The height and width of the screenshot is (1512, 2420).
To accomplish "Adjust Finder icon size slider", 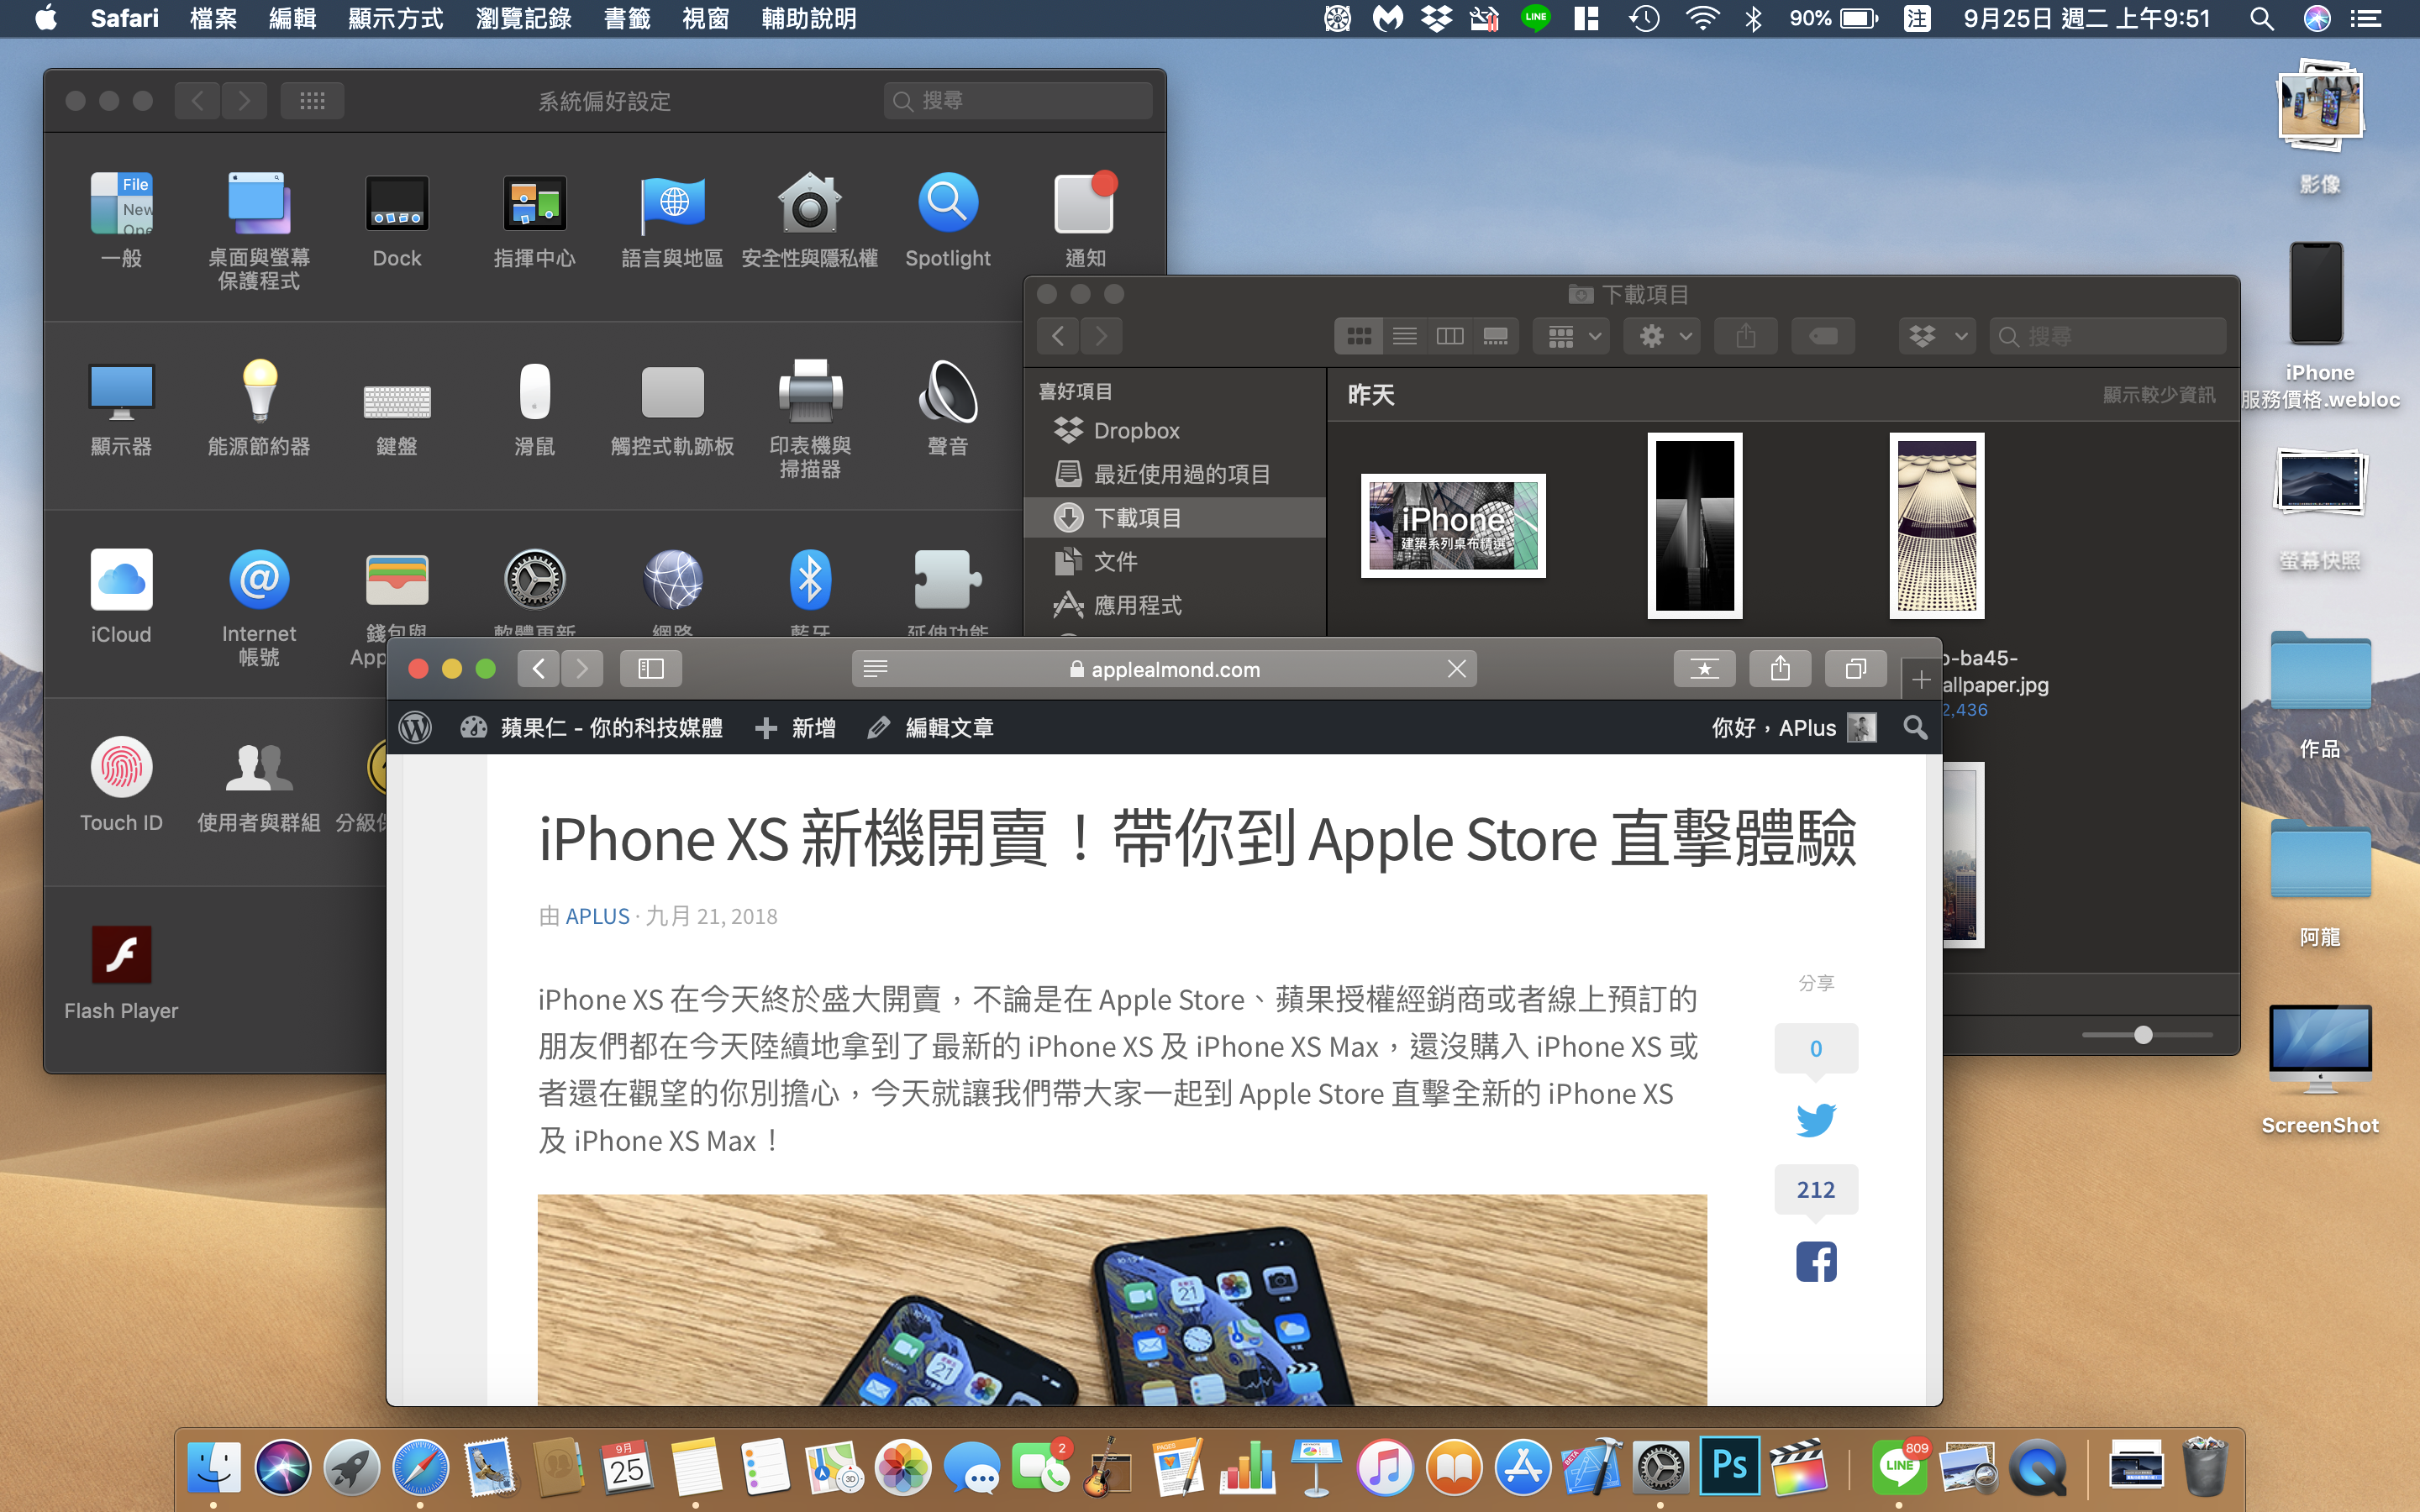I will [x=2143, y=1035].
